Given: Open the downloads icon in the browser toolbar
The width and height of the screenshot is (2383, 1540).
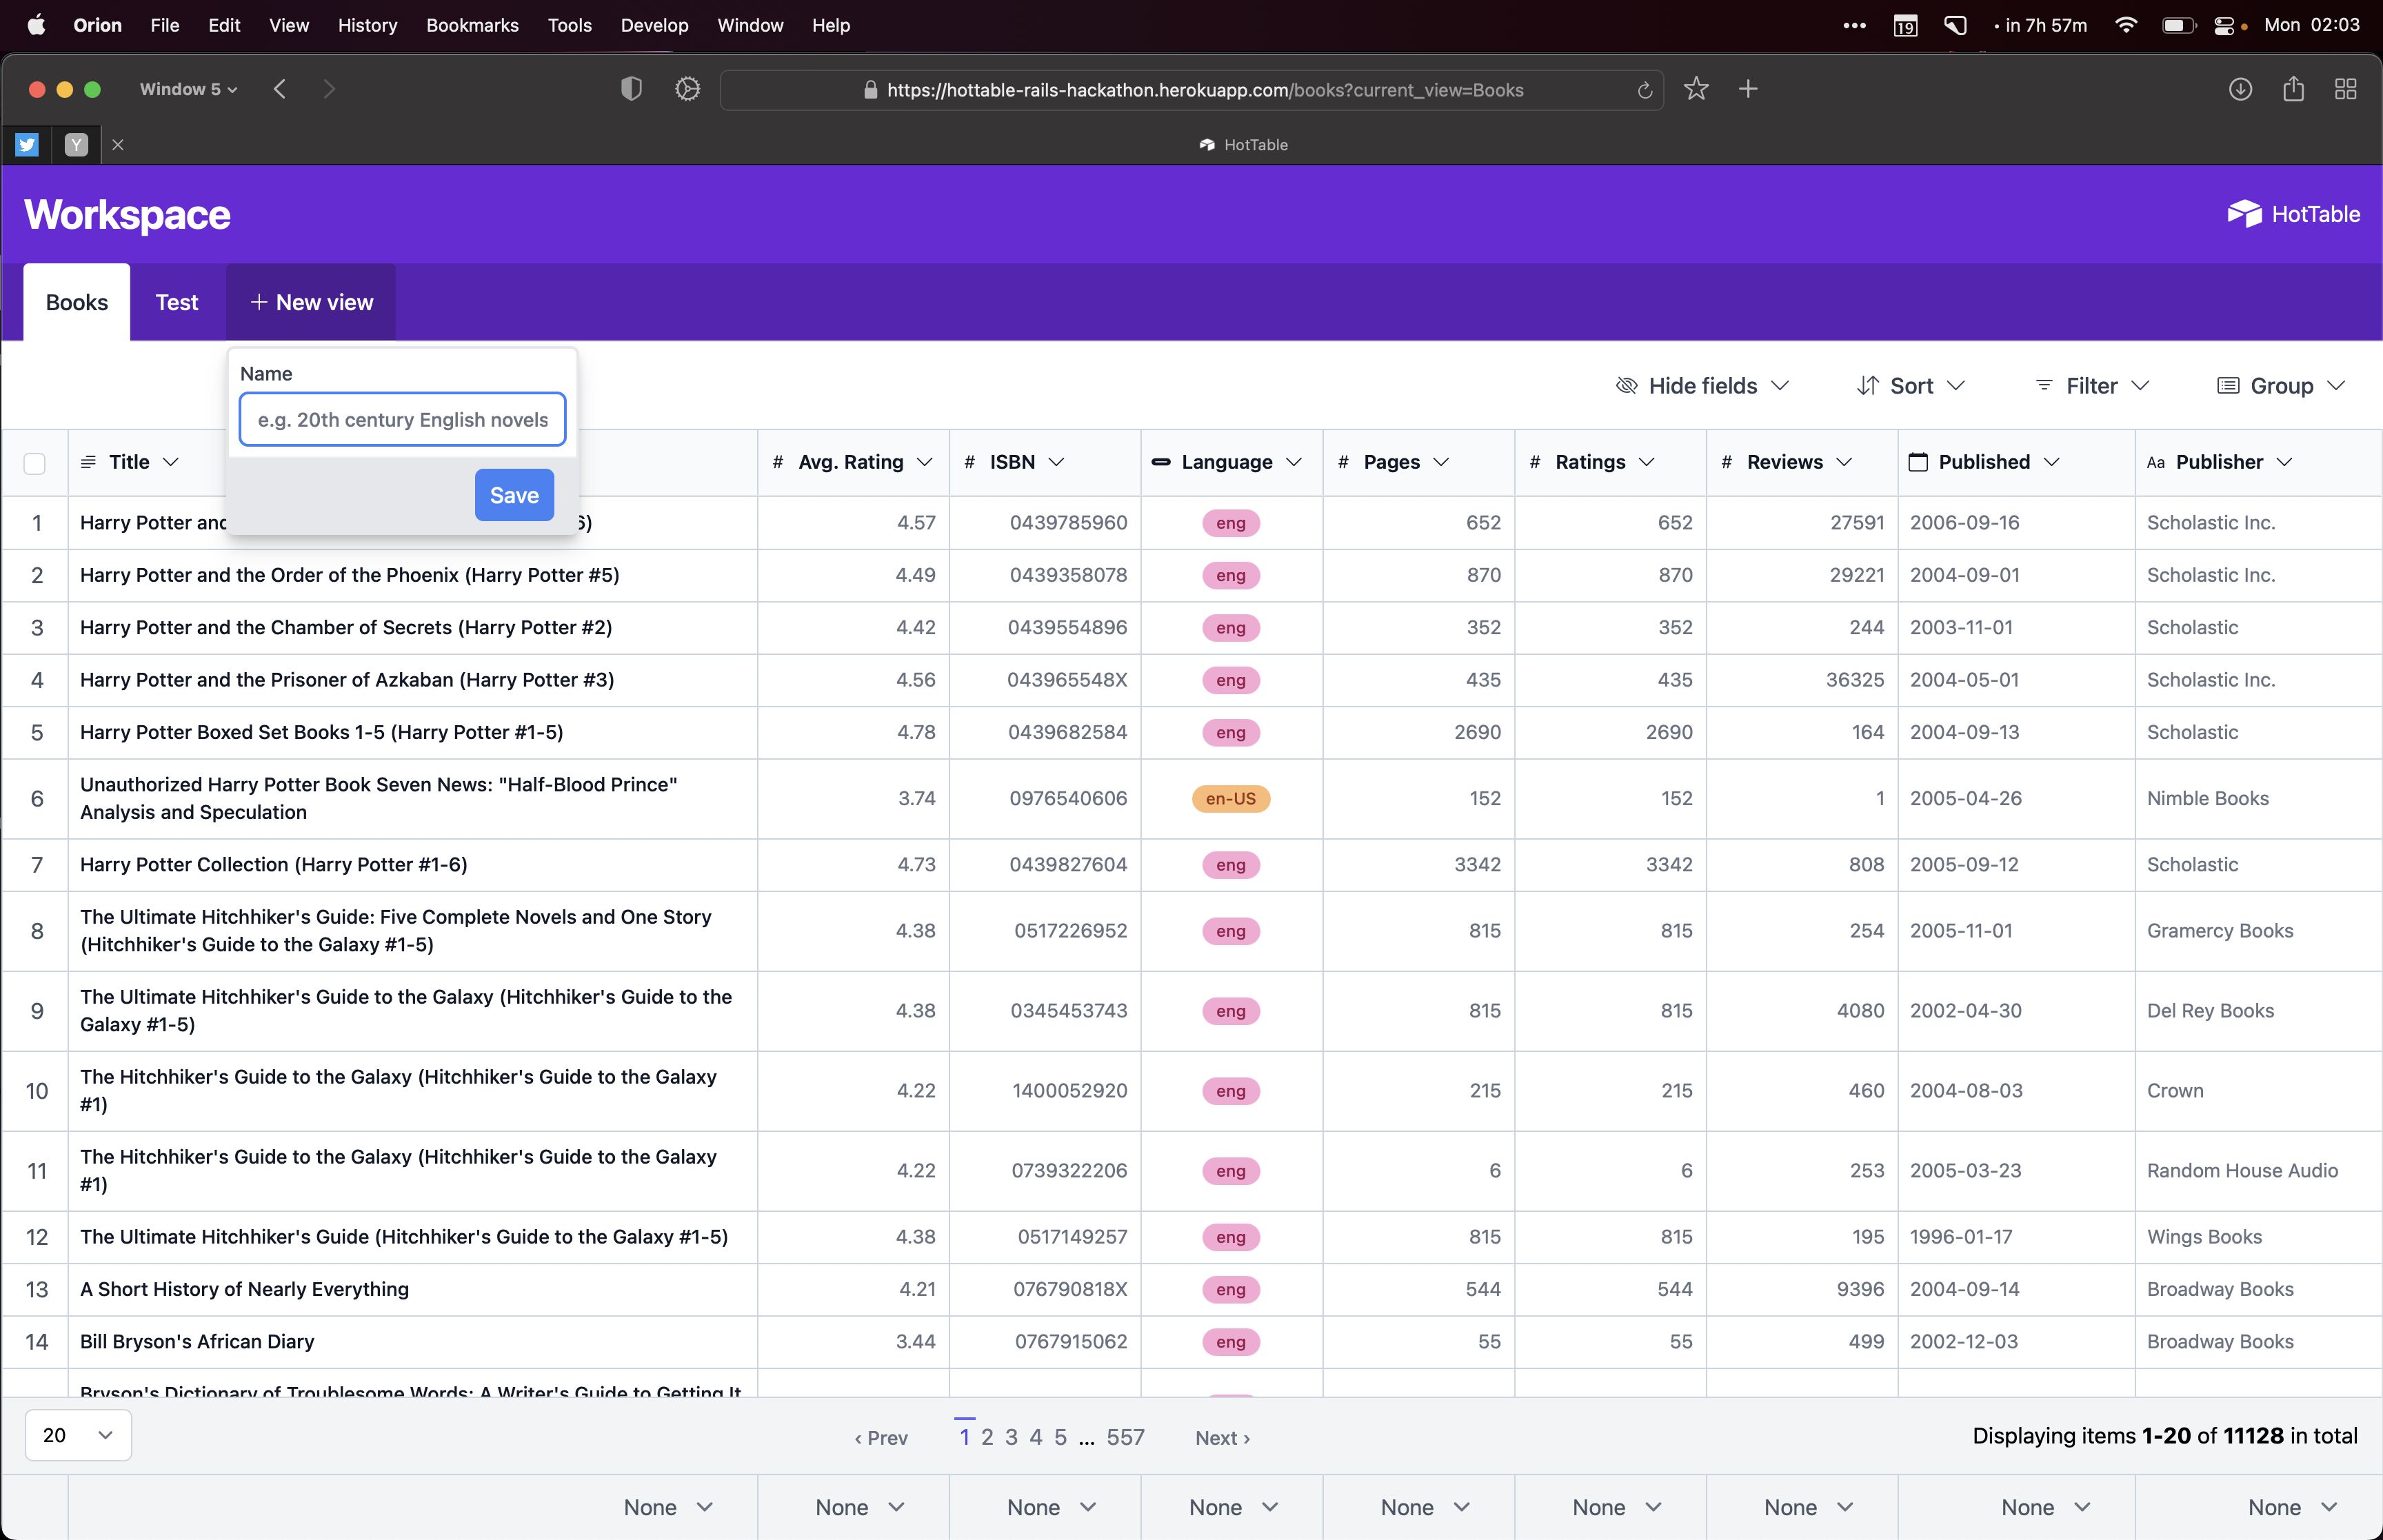Looking at the screenshot, I should 2240,89.
